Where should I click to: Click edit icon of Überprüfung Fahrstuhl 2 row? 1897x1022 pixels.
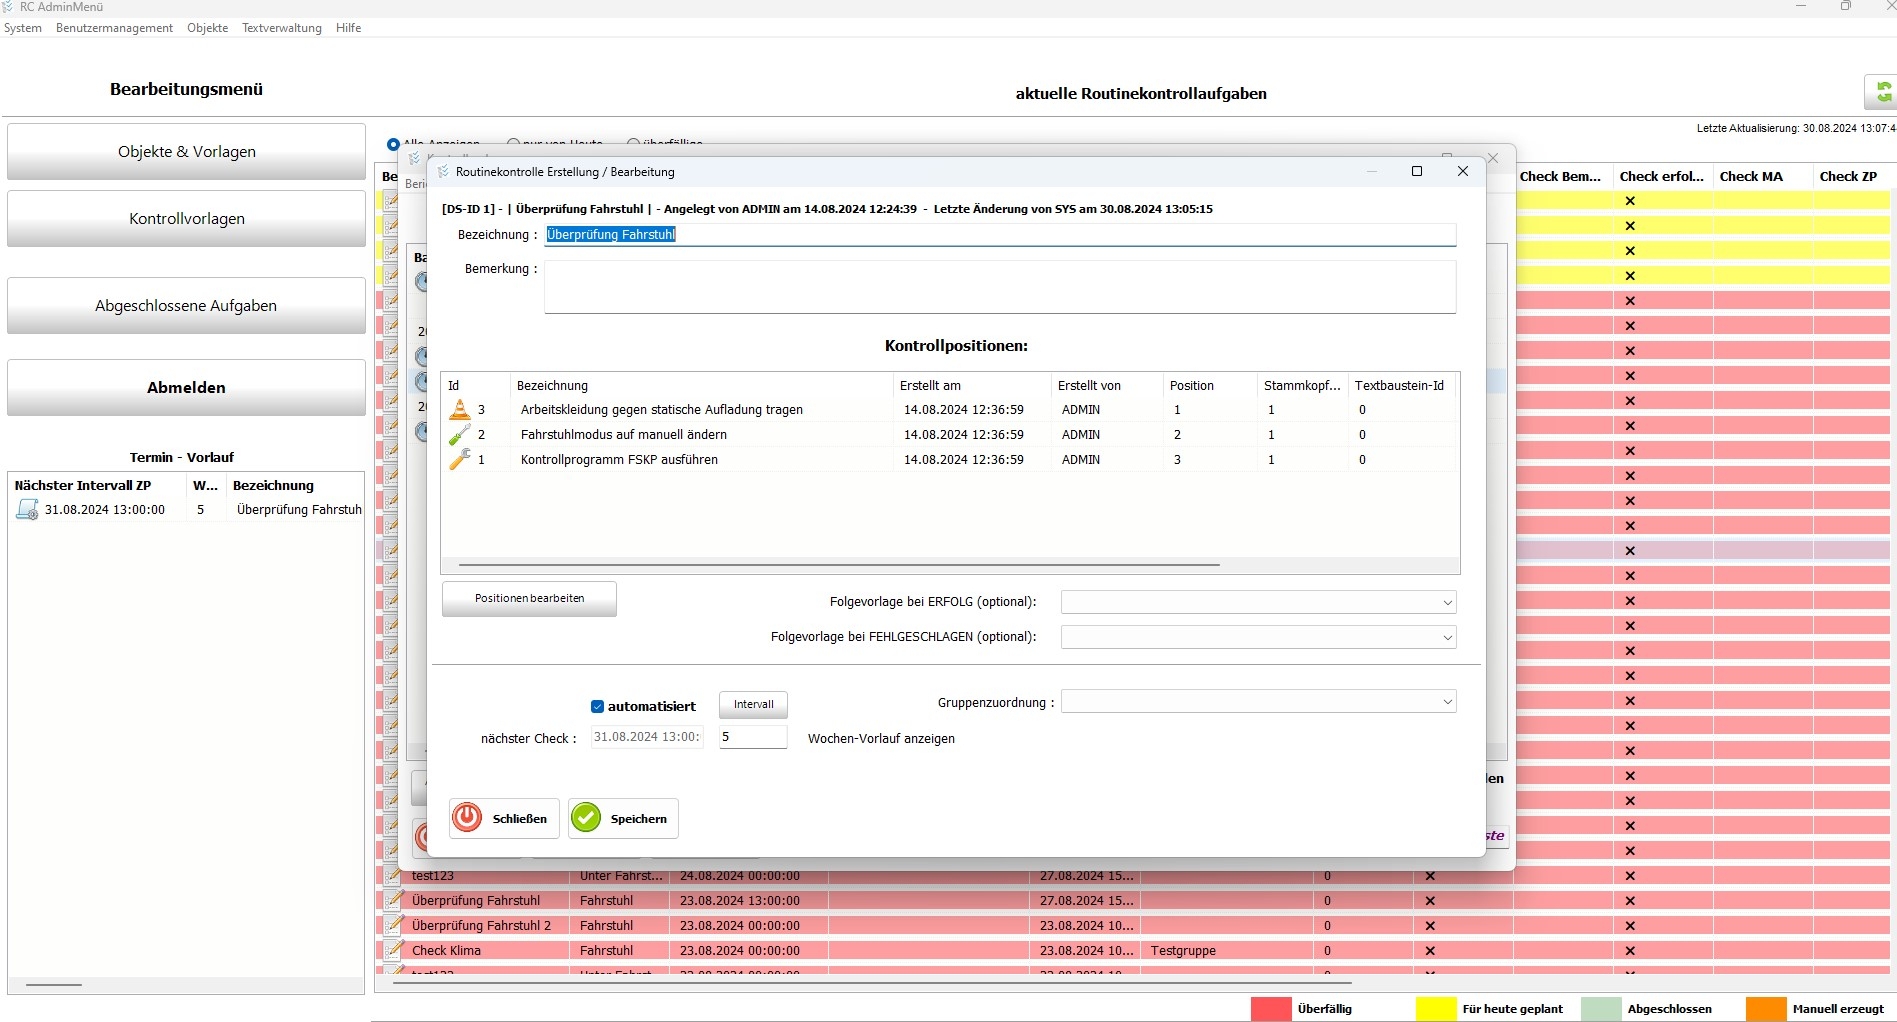pos(395,925)
